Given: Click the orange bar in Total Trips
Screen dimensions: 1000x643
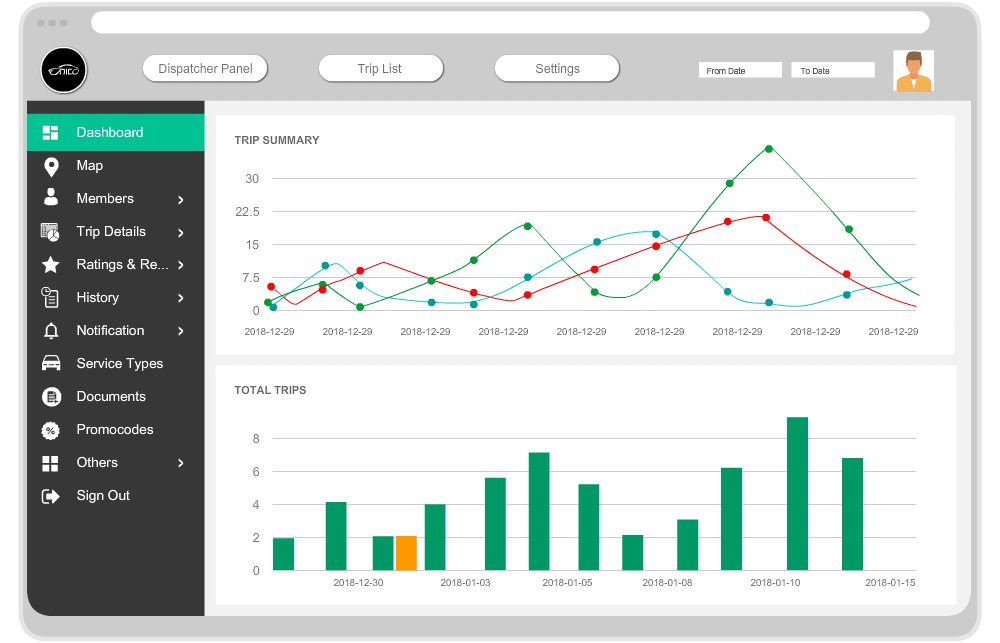Looking at the screenshot, I should pos(406,553).
